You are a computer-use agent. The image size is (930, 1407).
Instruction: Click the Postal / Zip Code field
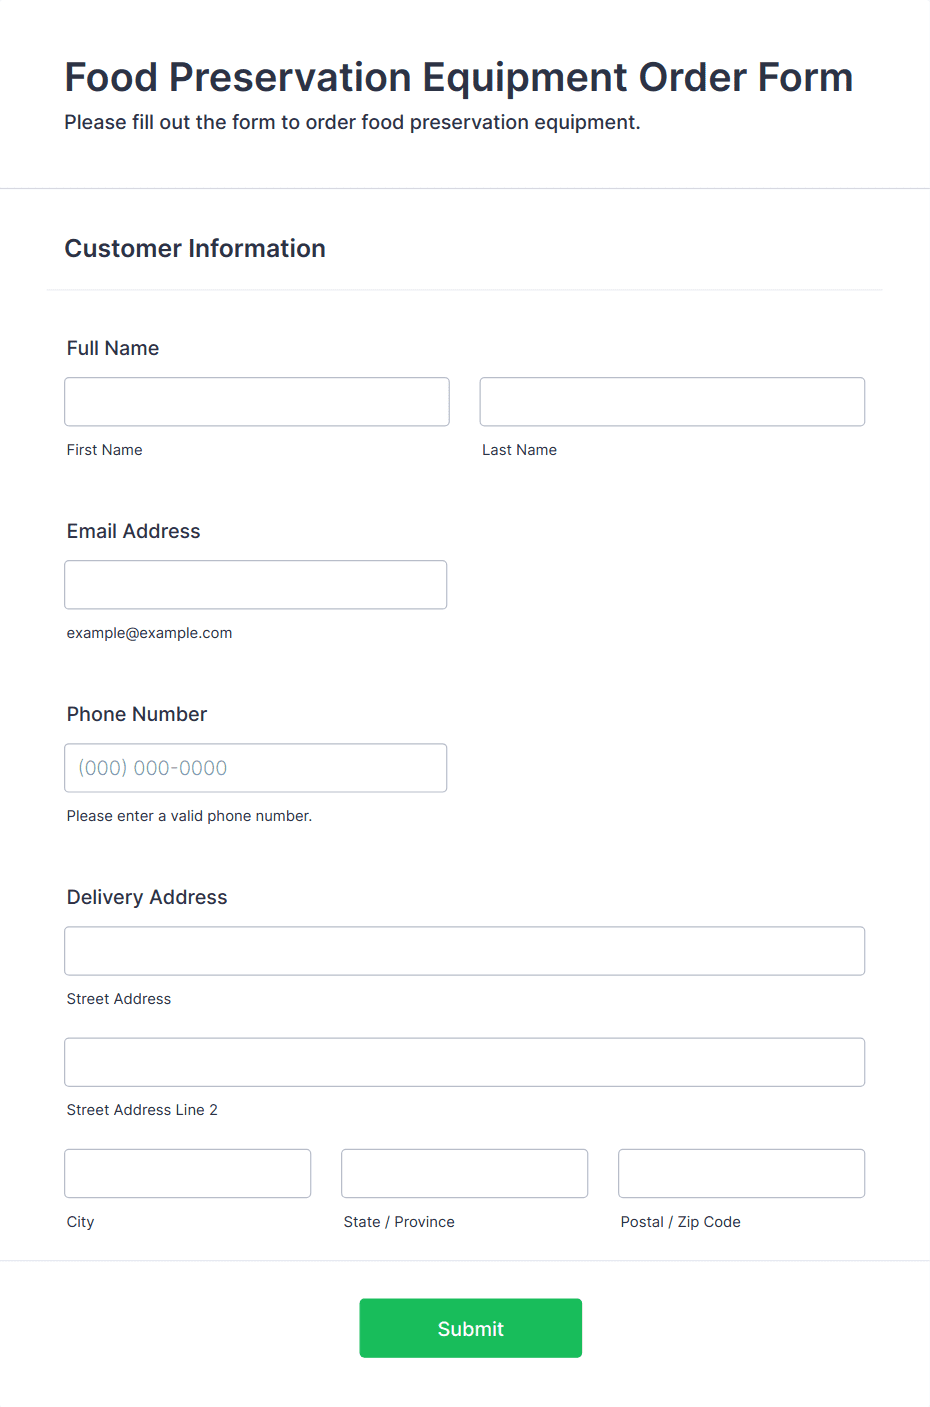(742, 1173)
